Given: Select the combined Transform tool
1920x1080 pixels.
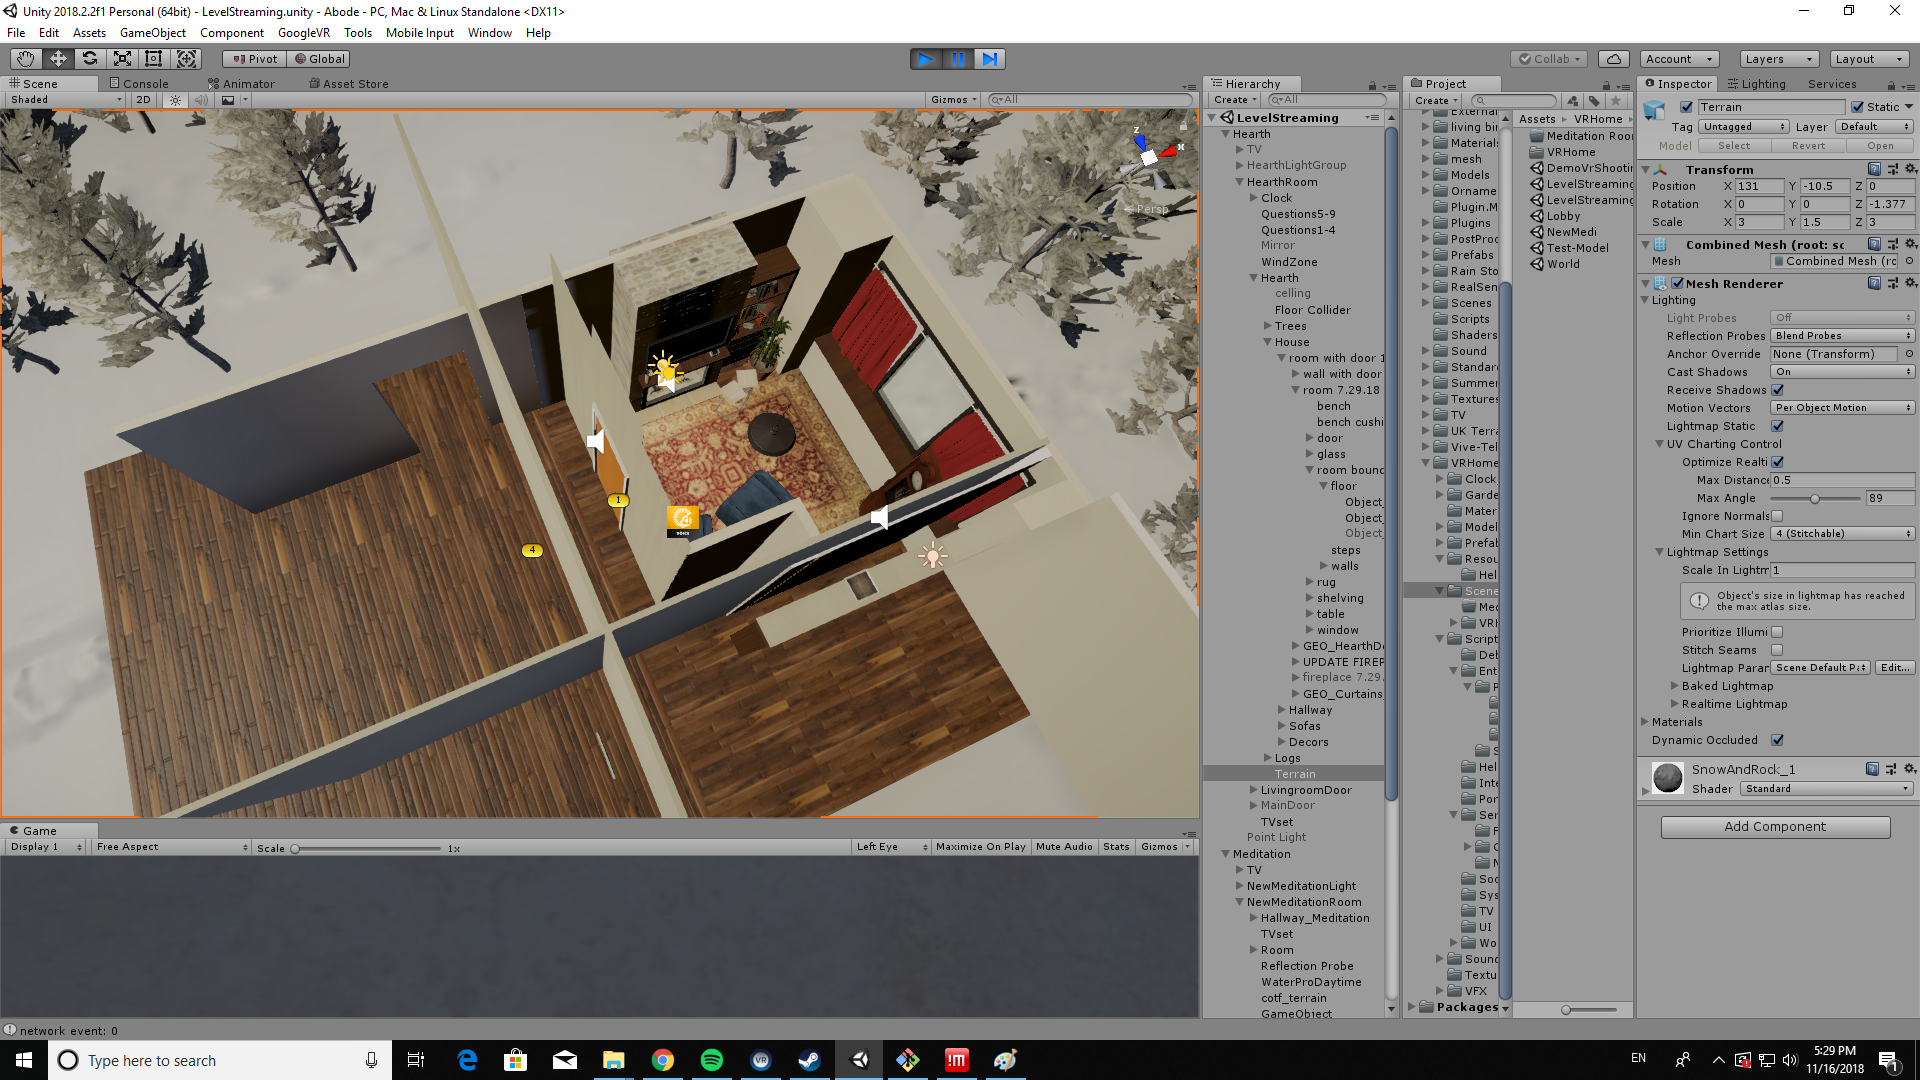Looking at the screenshot, I should (187, 59).
